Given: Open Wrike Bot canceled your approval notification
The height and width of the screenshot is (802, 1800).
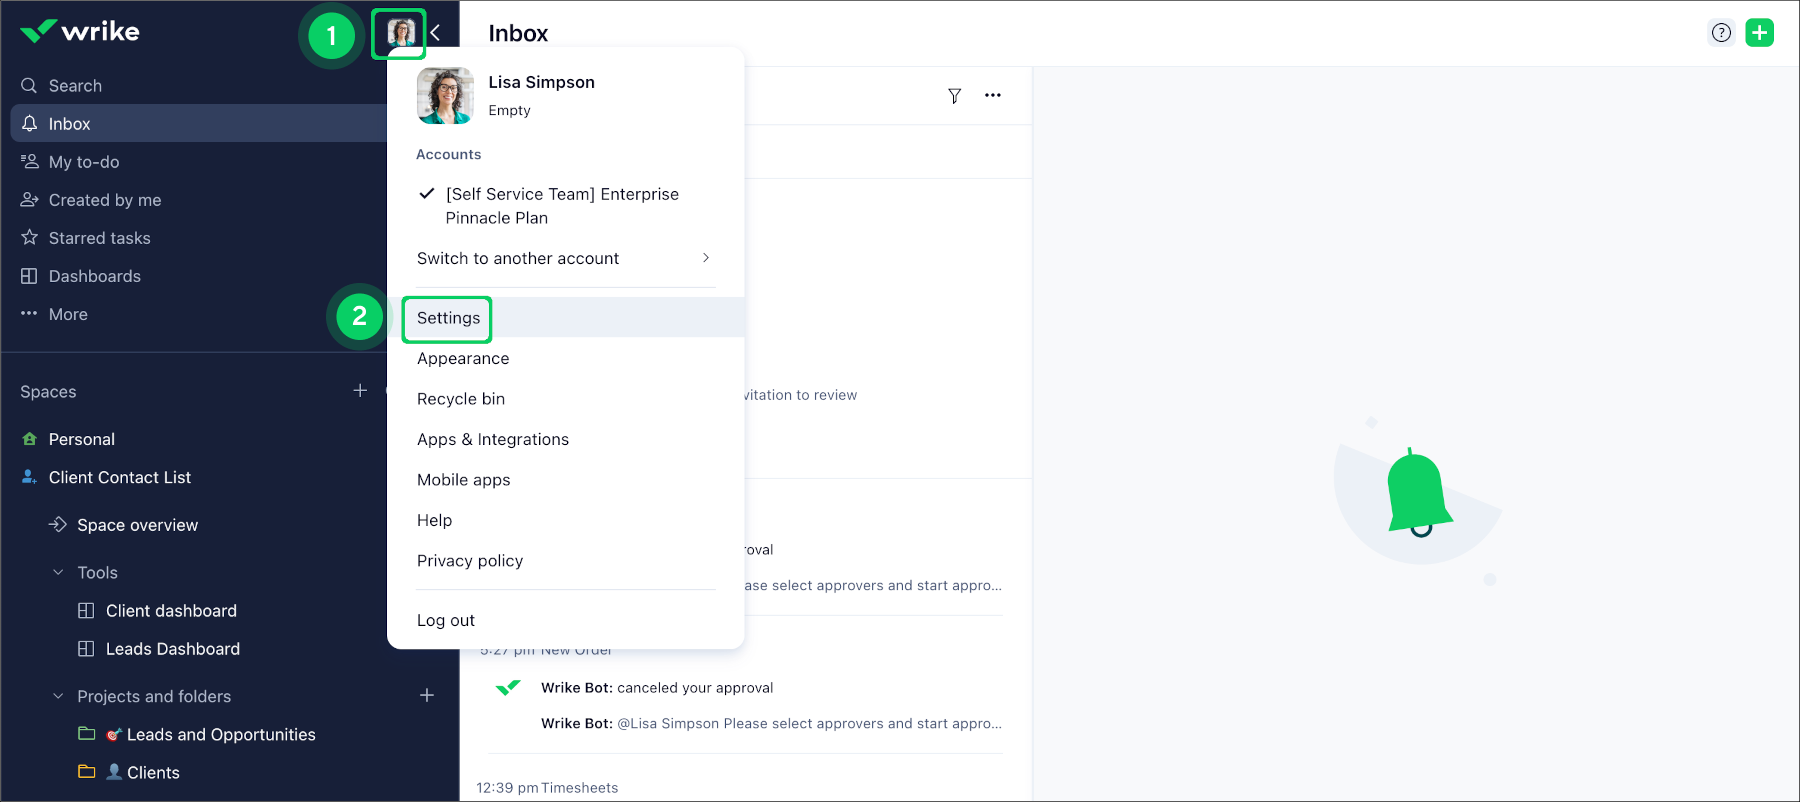Looking at the screenshot, I should click(x=657, y=688).
